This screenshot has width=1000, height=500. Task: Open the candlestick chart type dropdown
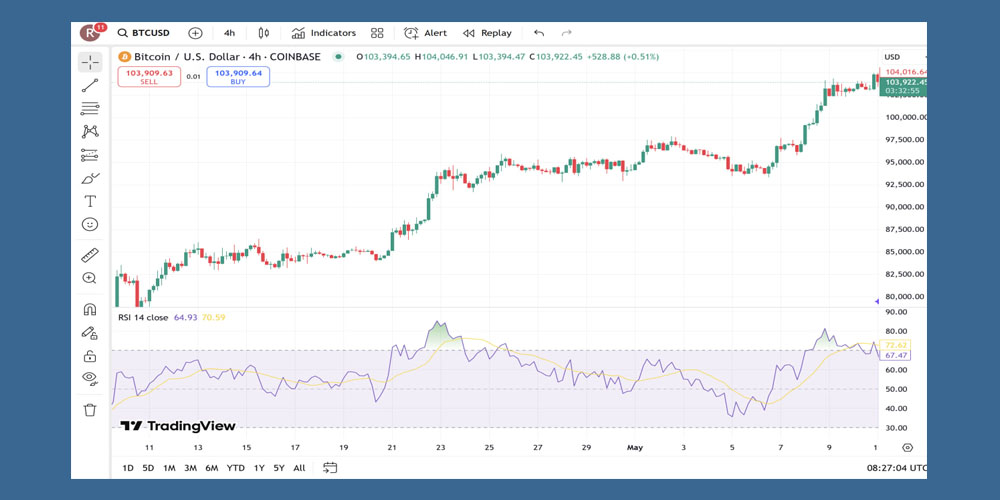264,33
